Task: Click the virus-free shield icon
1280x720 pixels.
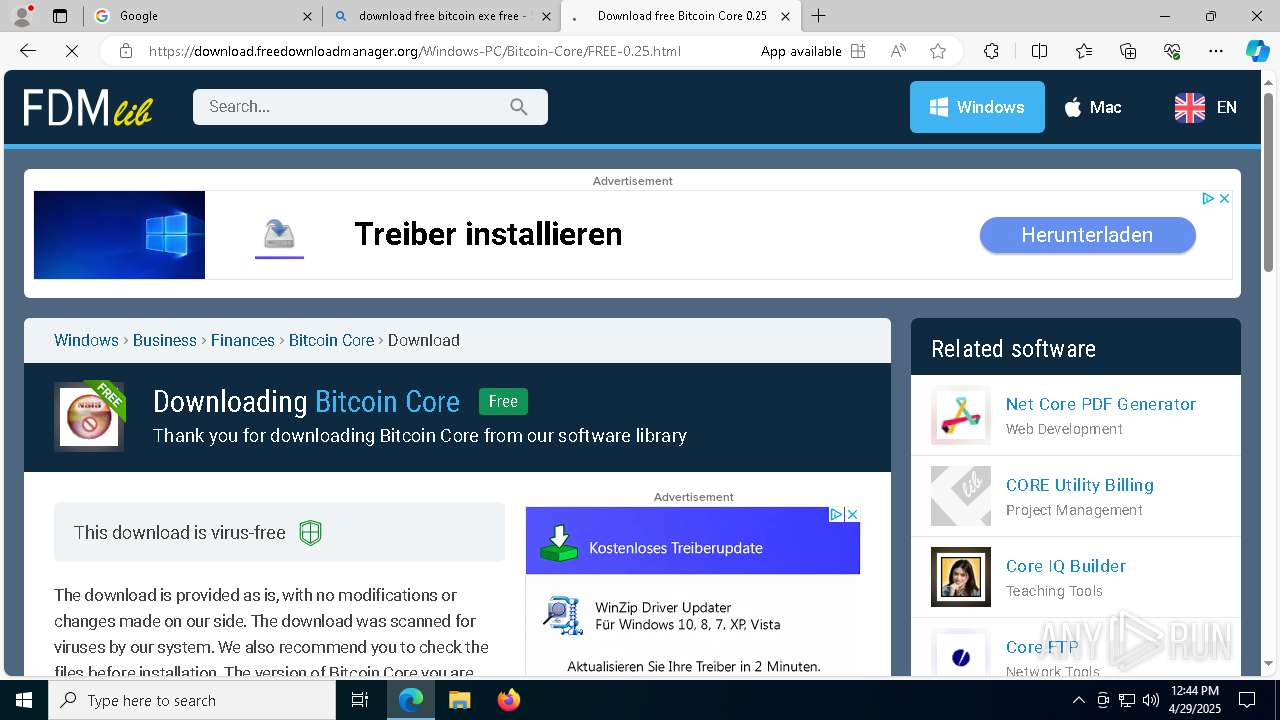Action: [x=310, y=533]
